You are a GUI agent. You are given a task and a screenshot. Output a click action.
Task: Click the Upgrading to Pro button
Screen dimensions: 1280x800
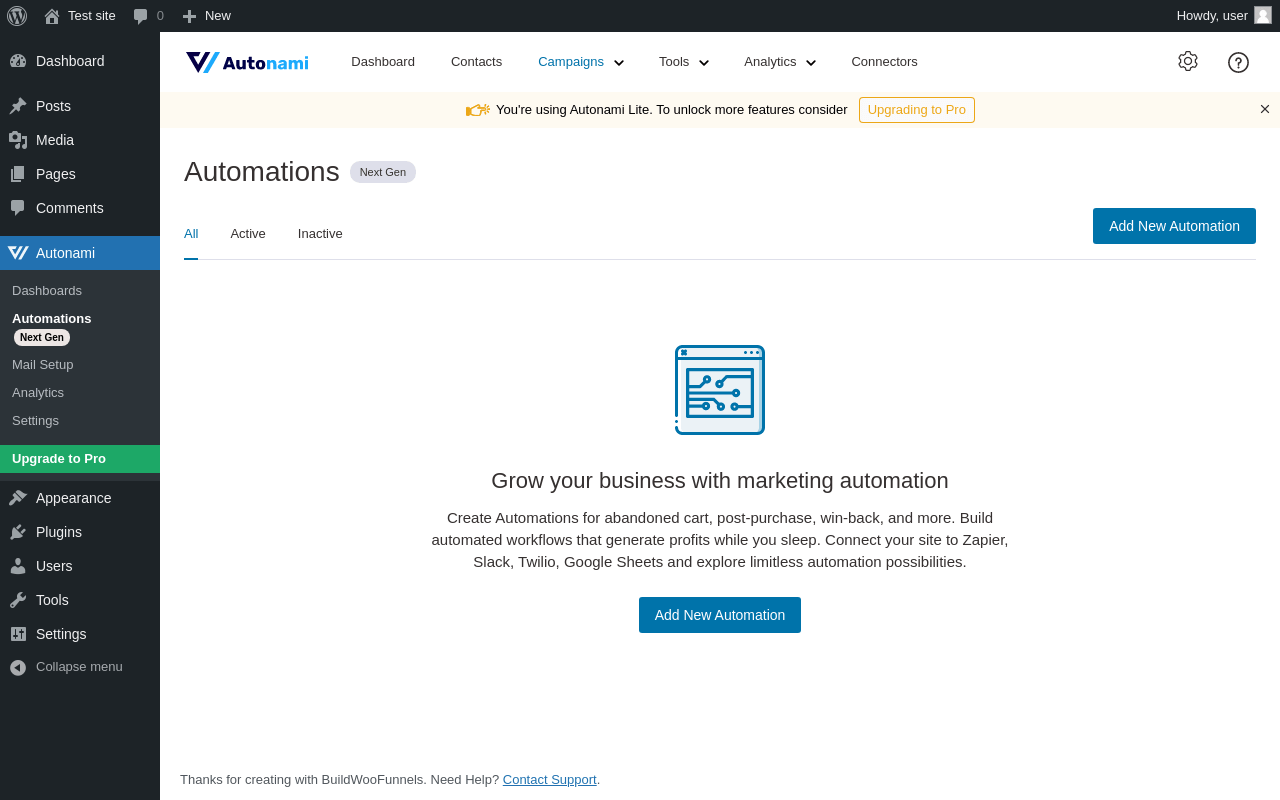[916, 110]
